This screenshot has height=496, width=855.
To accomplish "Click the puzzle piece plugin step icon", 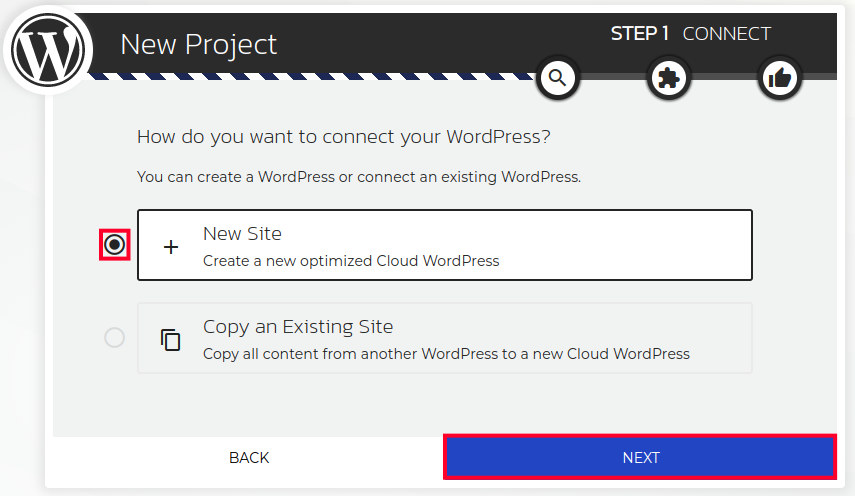I will (669, 78).
